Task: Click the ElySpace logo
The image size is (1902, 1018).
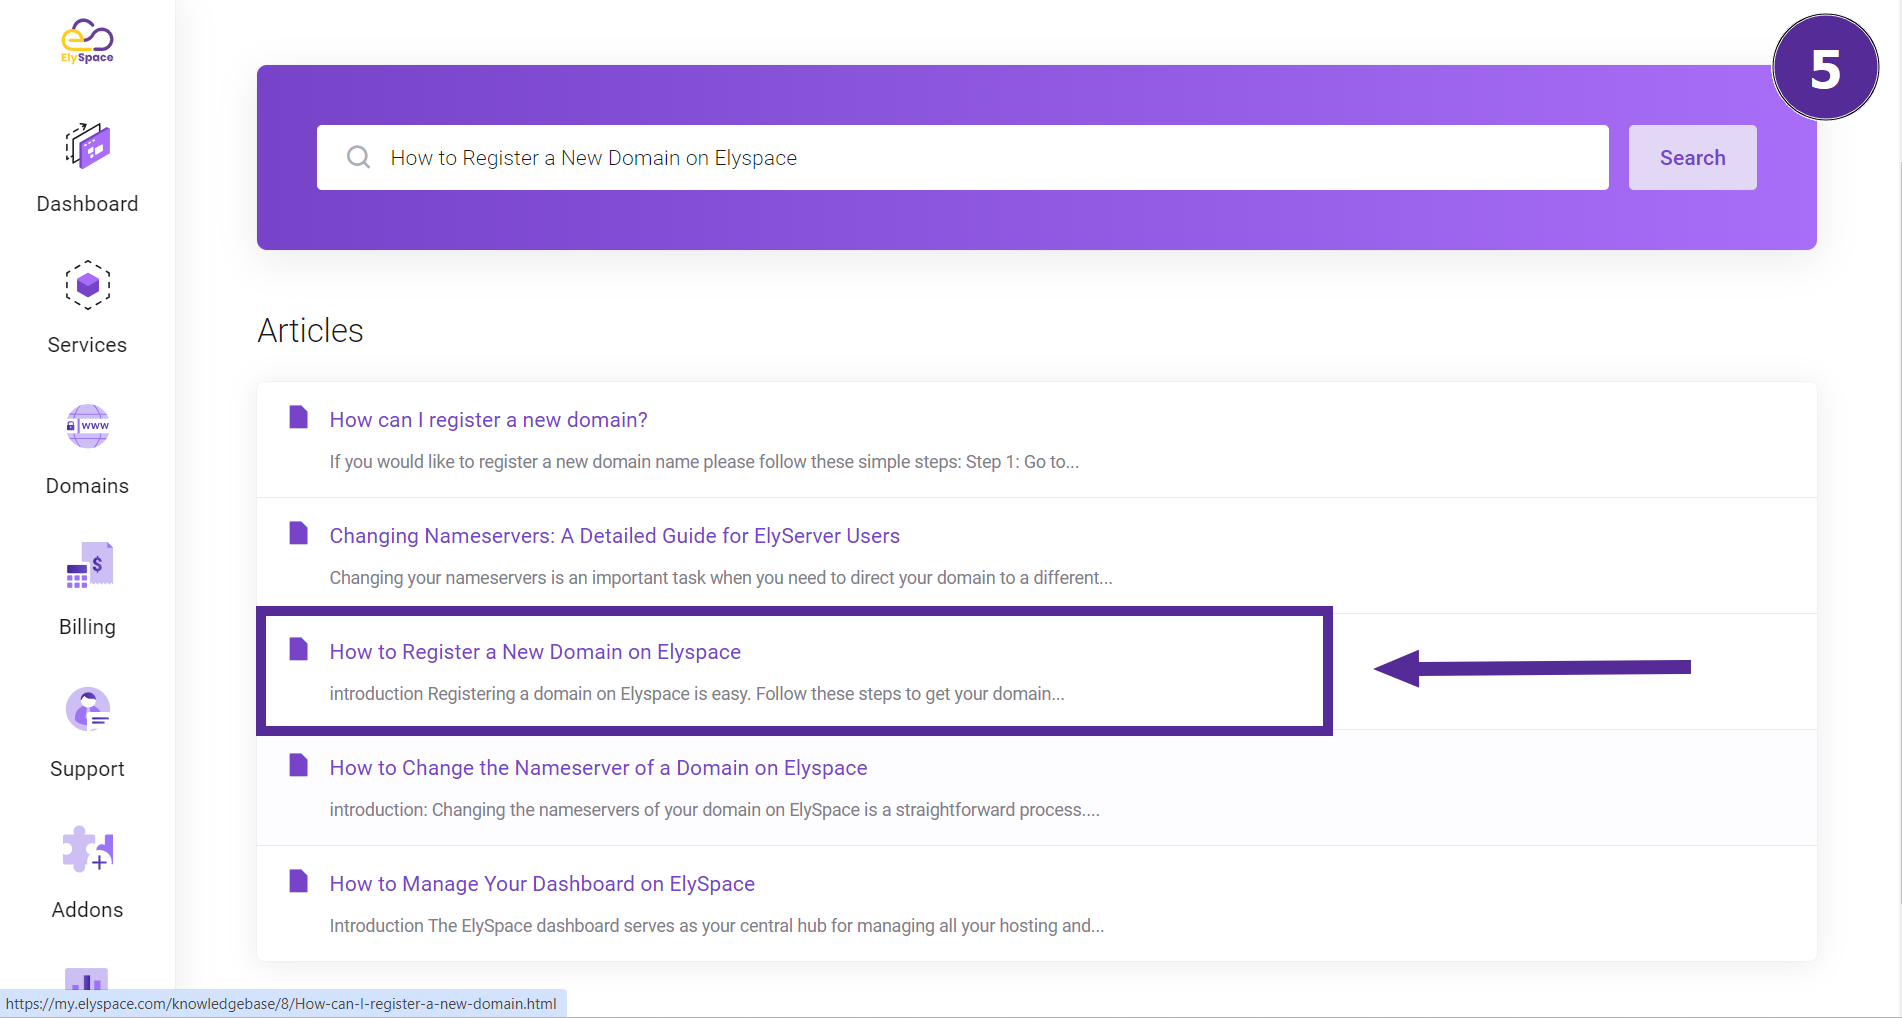Action: [87, 41]
